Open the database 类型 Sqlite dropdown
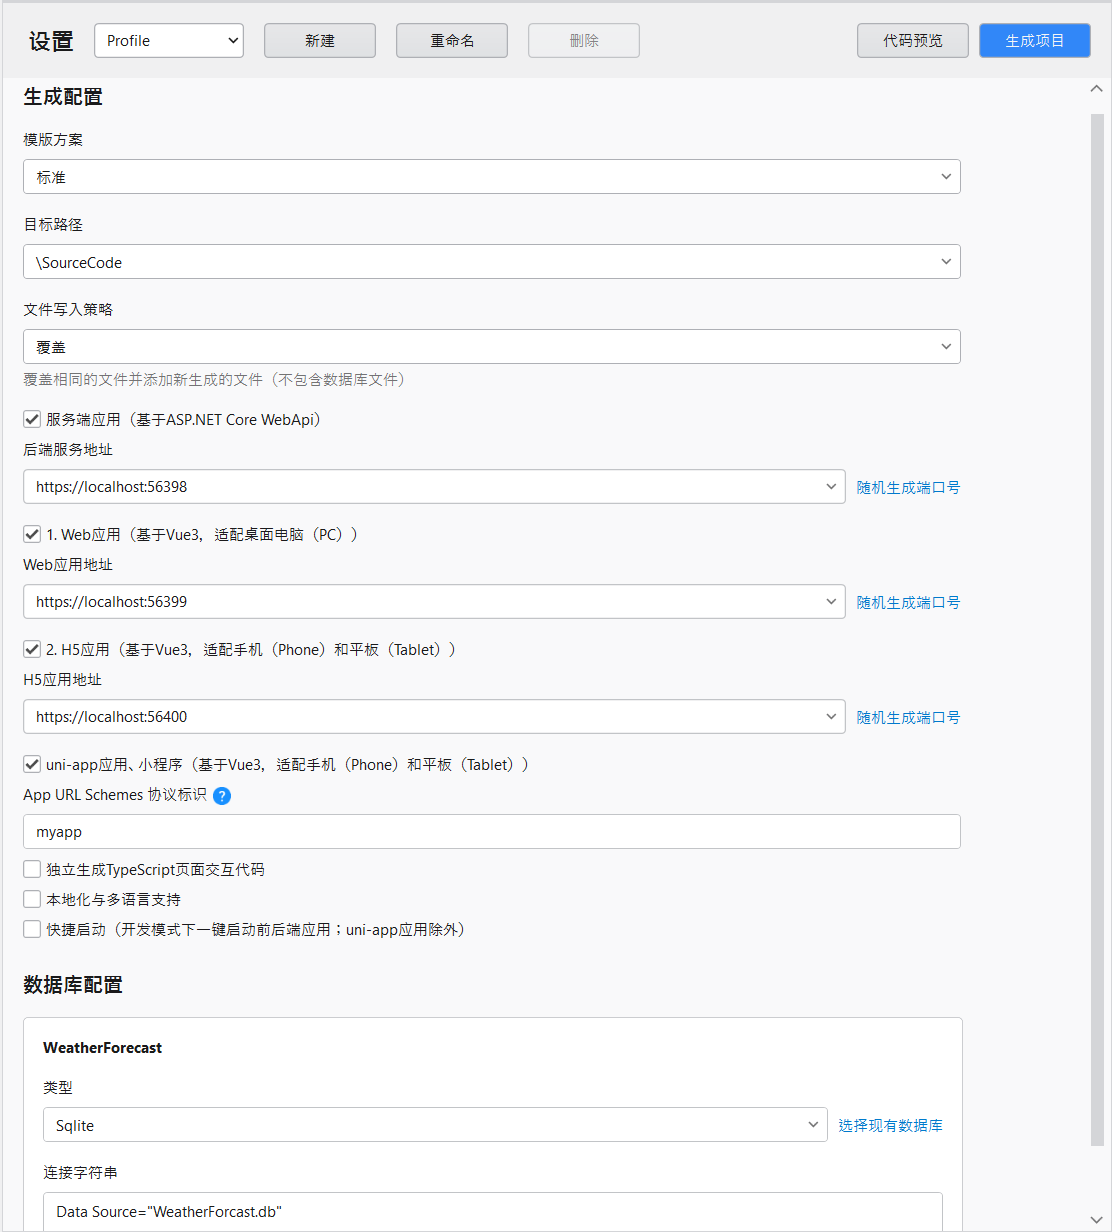The height and width of the screenshot is (1232, 1112). [435, 1125]
